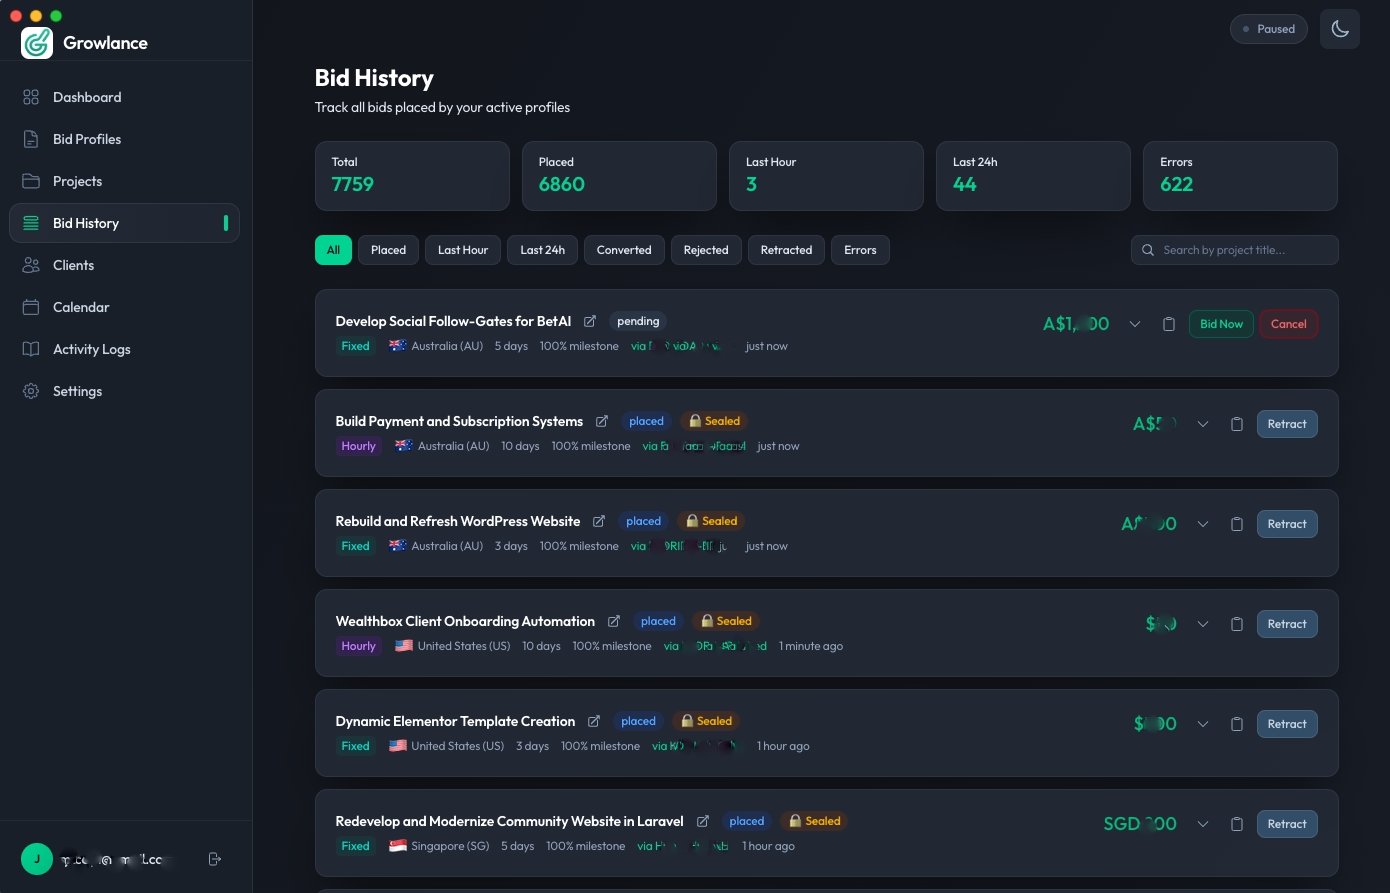Show Retracted bids
Screen dimensions: 1390x893
pos(786,250)
